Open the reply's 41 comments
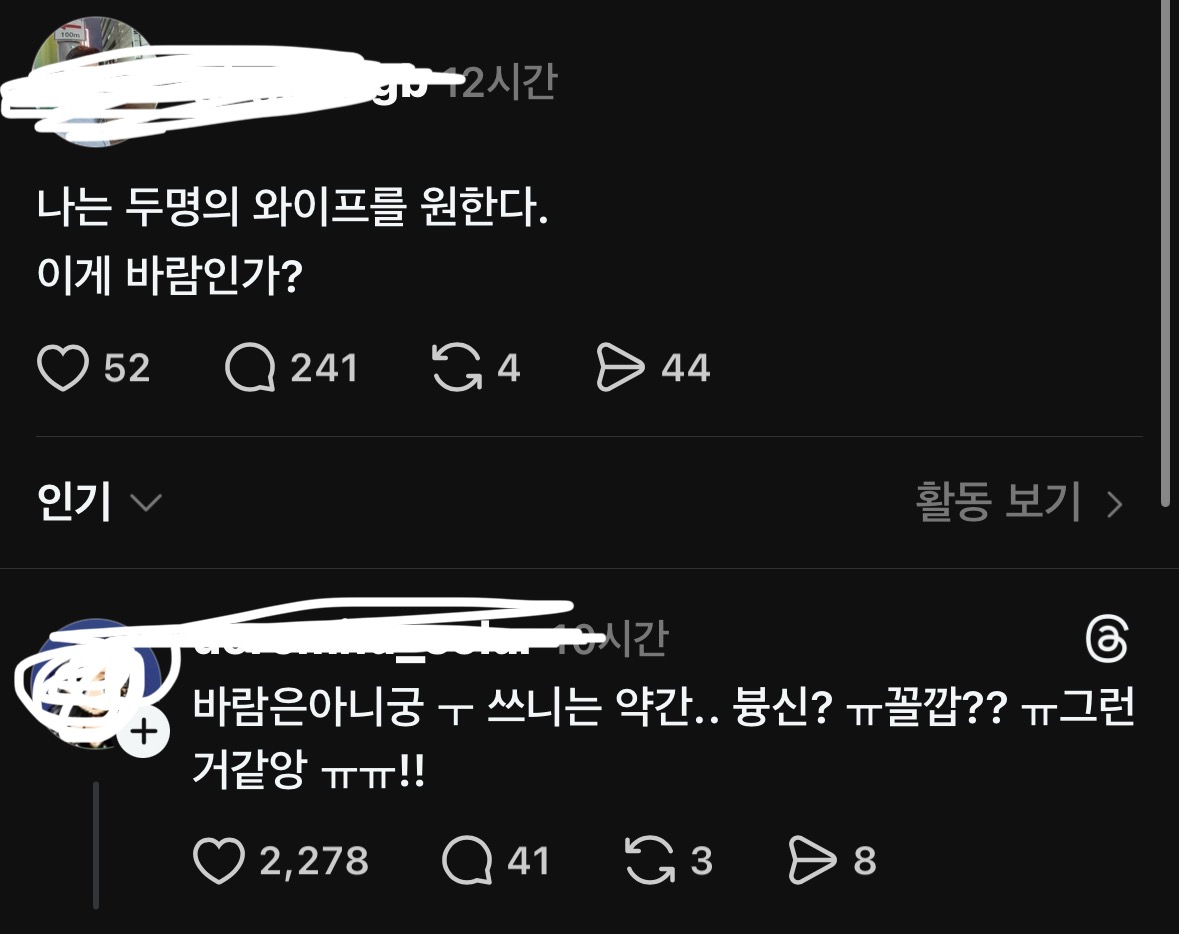Image resolution: width=1179 pixels, height=934 pixels. (467, 860)
